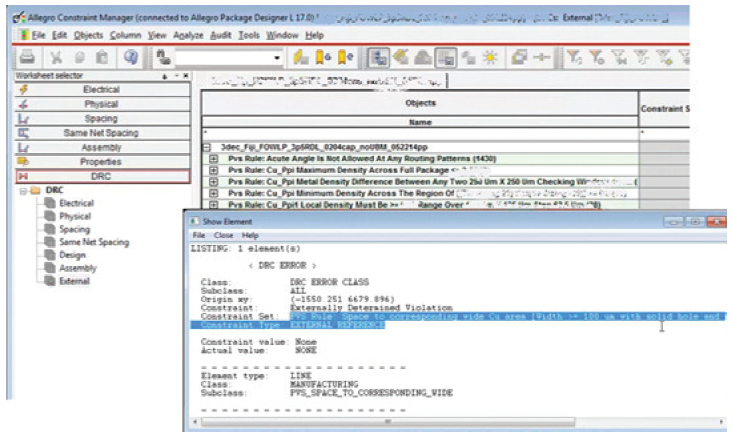Open the Edit menu
The height and width of the screenshot is (434, 734).
point(59,35)
